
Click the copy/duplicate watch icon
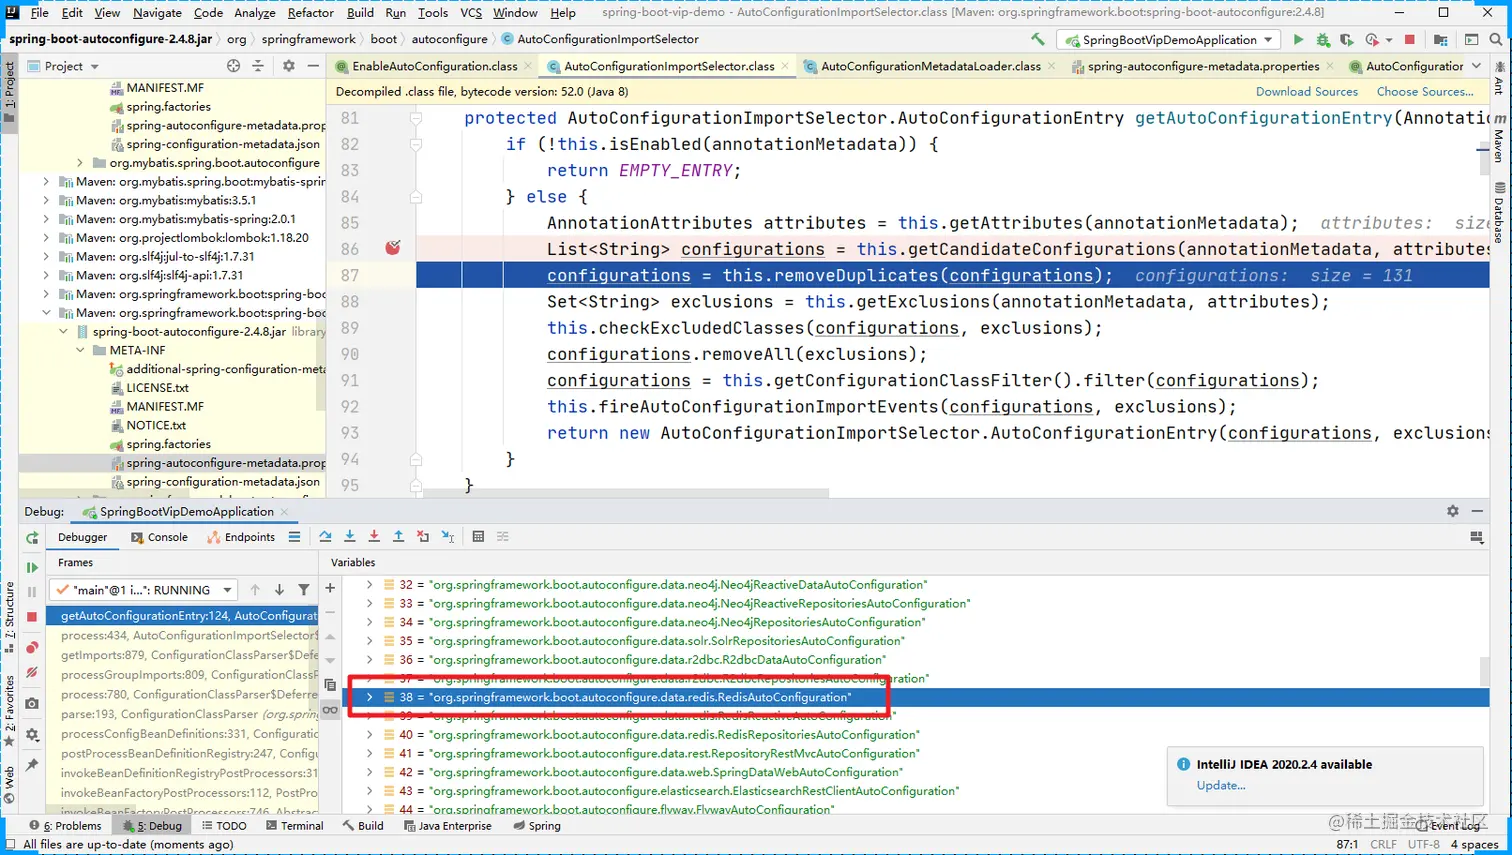tap(330, 685)
